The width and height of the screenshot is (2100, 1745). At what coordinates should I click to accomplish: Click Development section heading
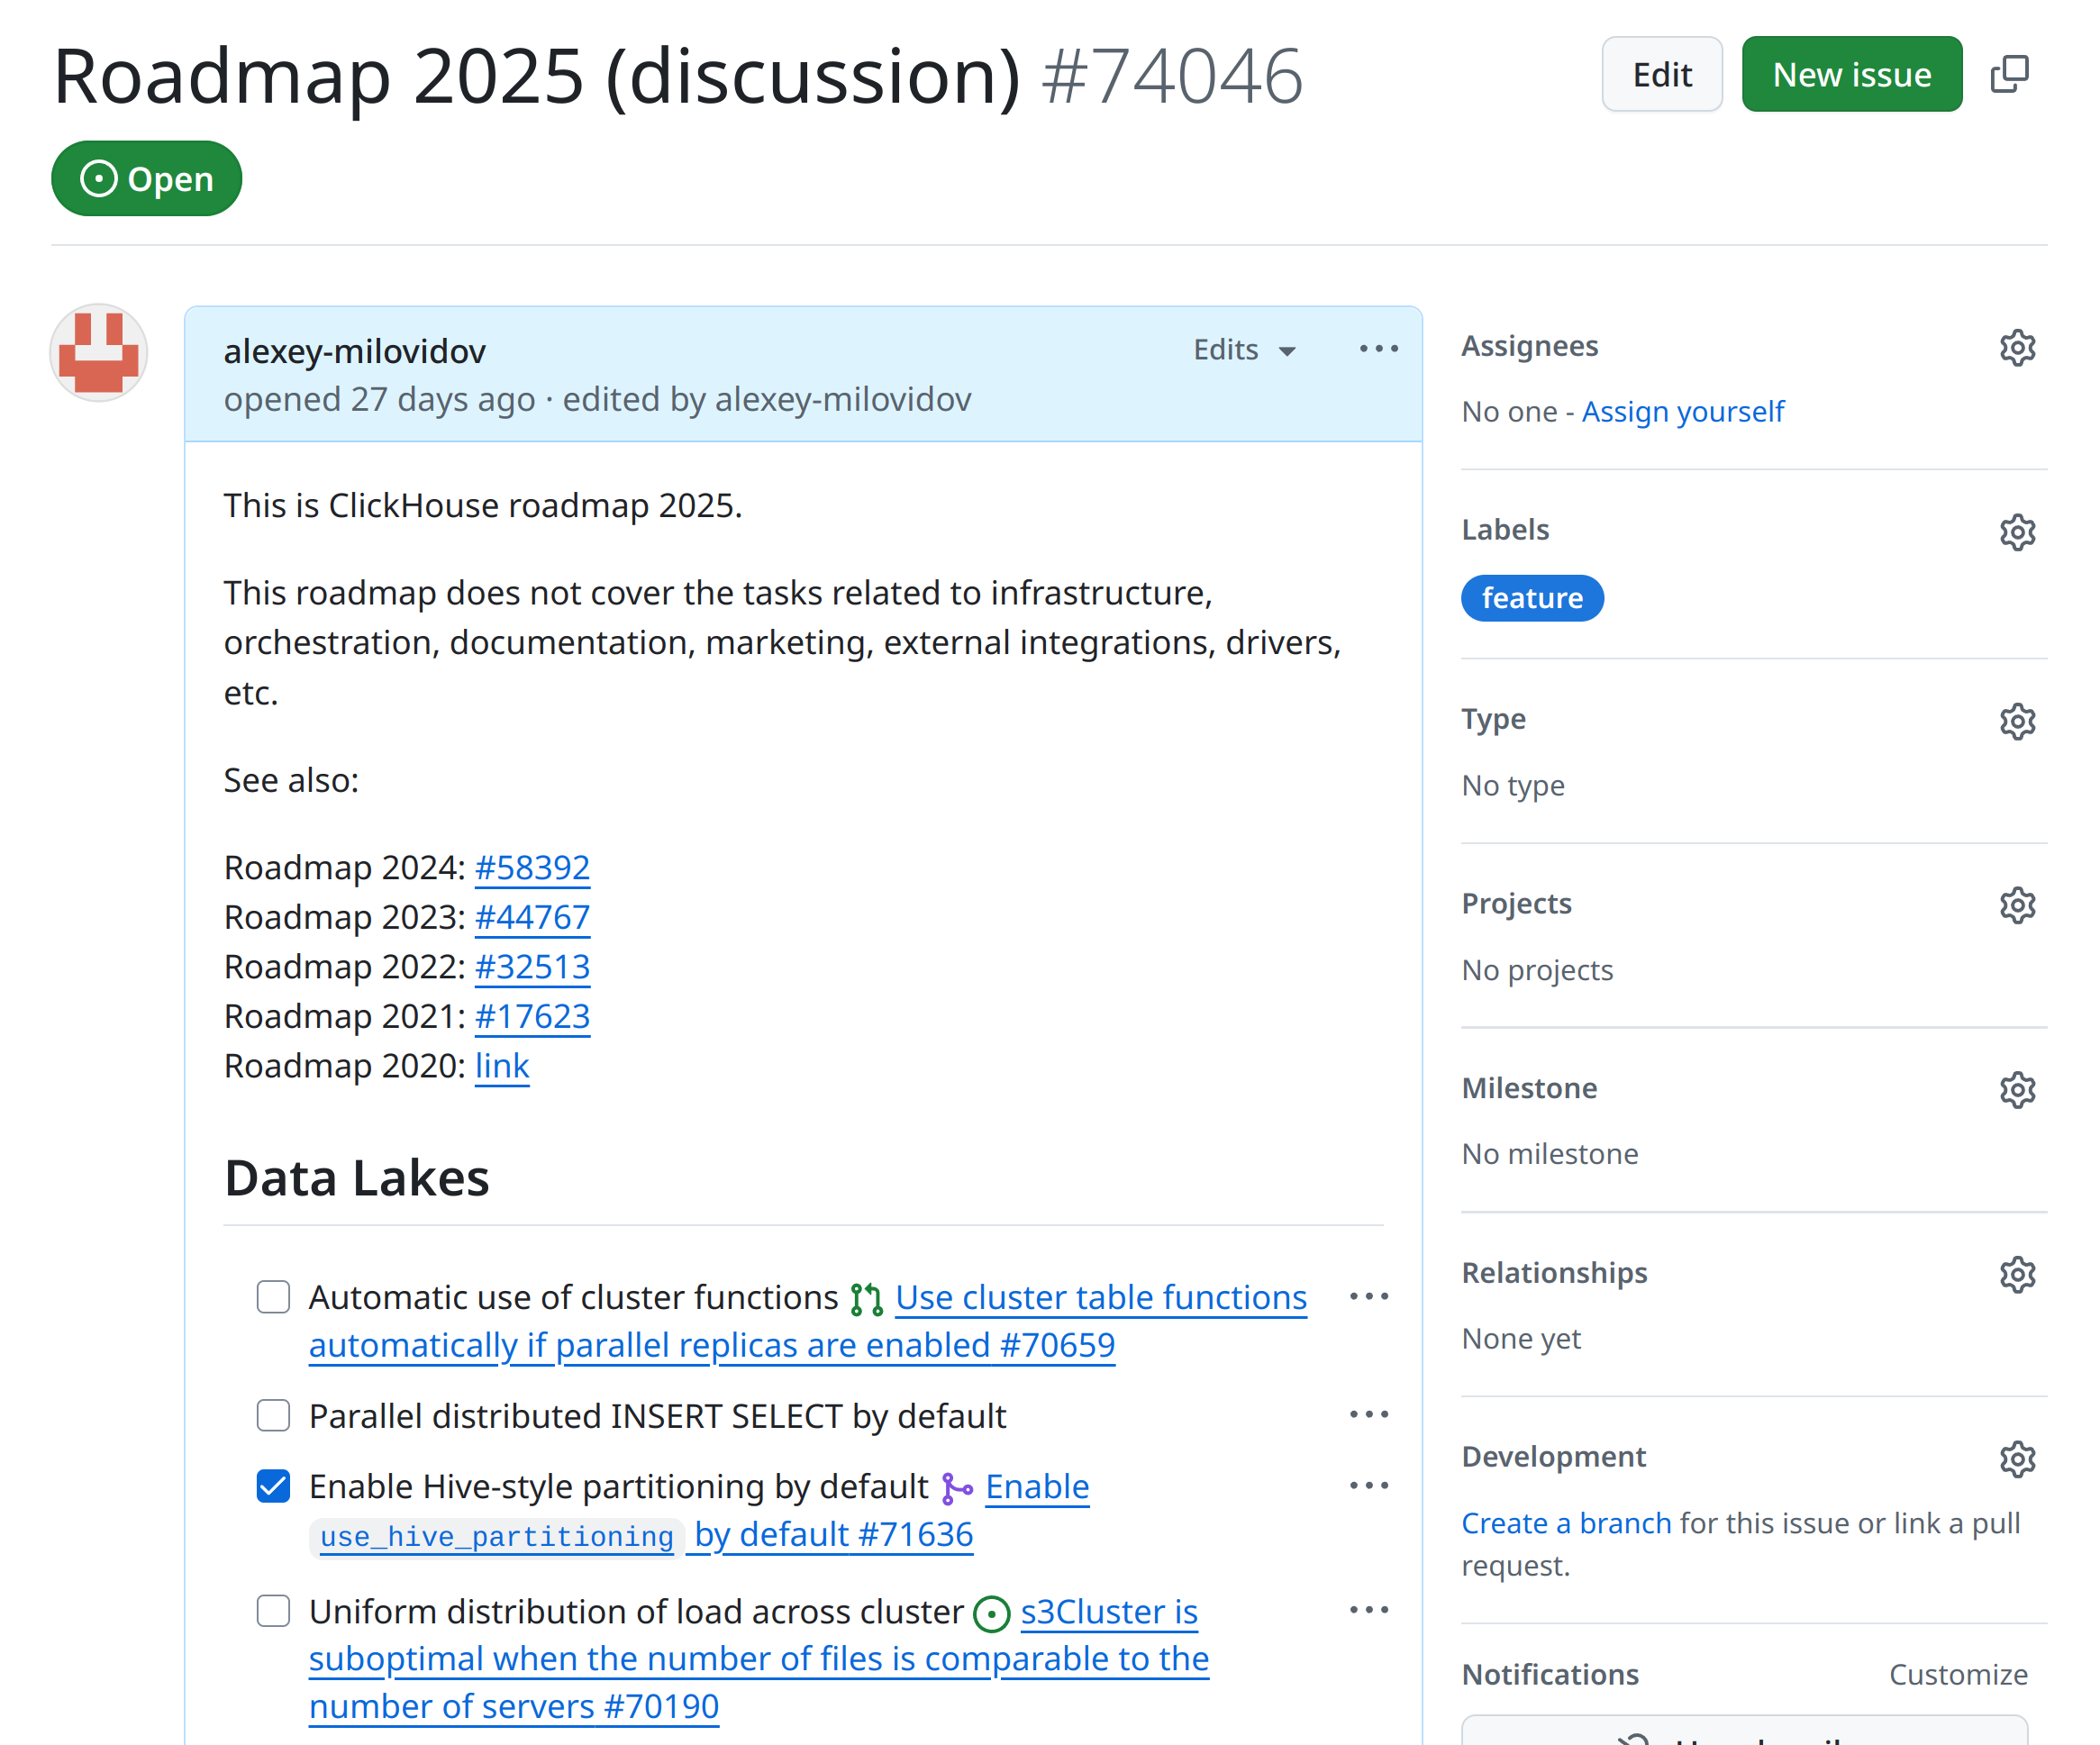(x=1553, y=1456)
